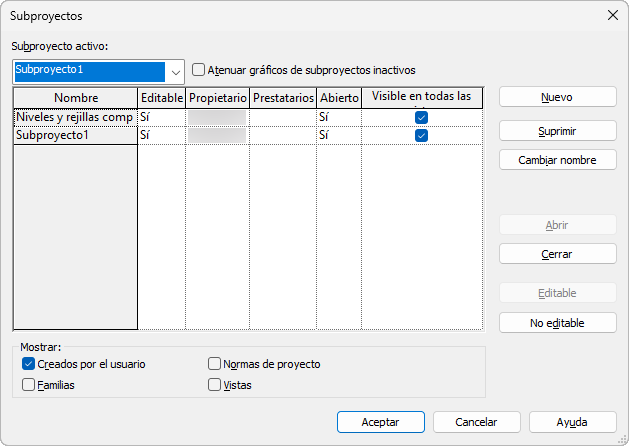Uncheck visibility for Subproyecto1 row

[421, 135]
